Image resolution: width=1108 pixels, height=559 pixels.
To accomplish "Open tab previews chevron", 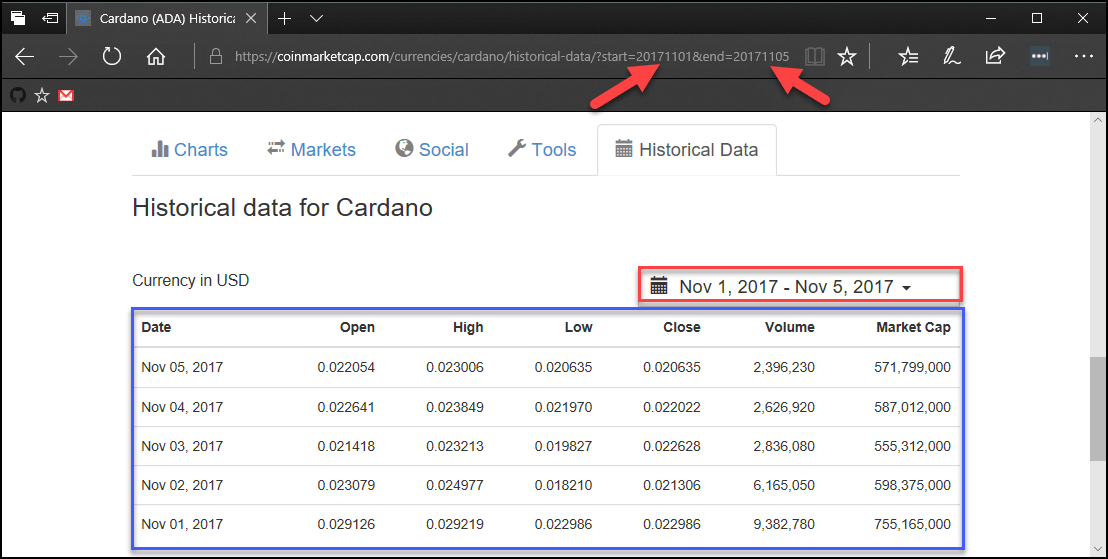I will pyautogui.click(x=317, y=18).
